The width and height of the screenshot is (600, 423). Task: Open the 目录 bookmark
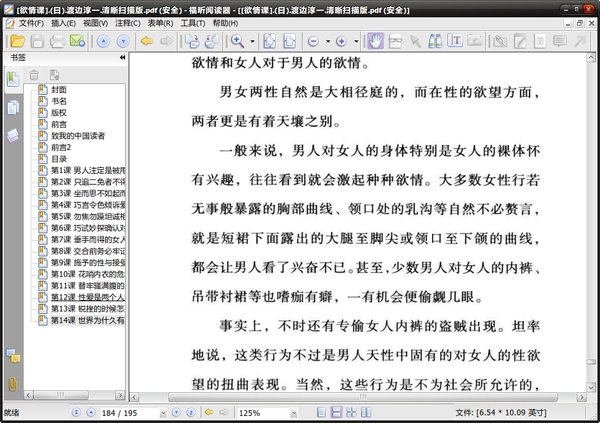click(59, 158)
